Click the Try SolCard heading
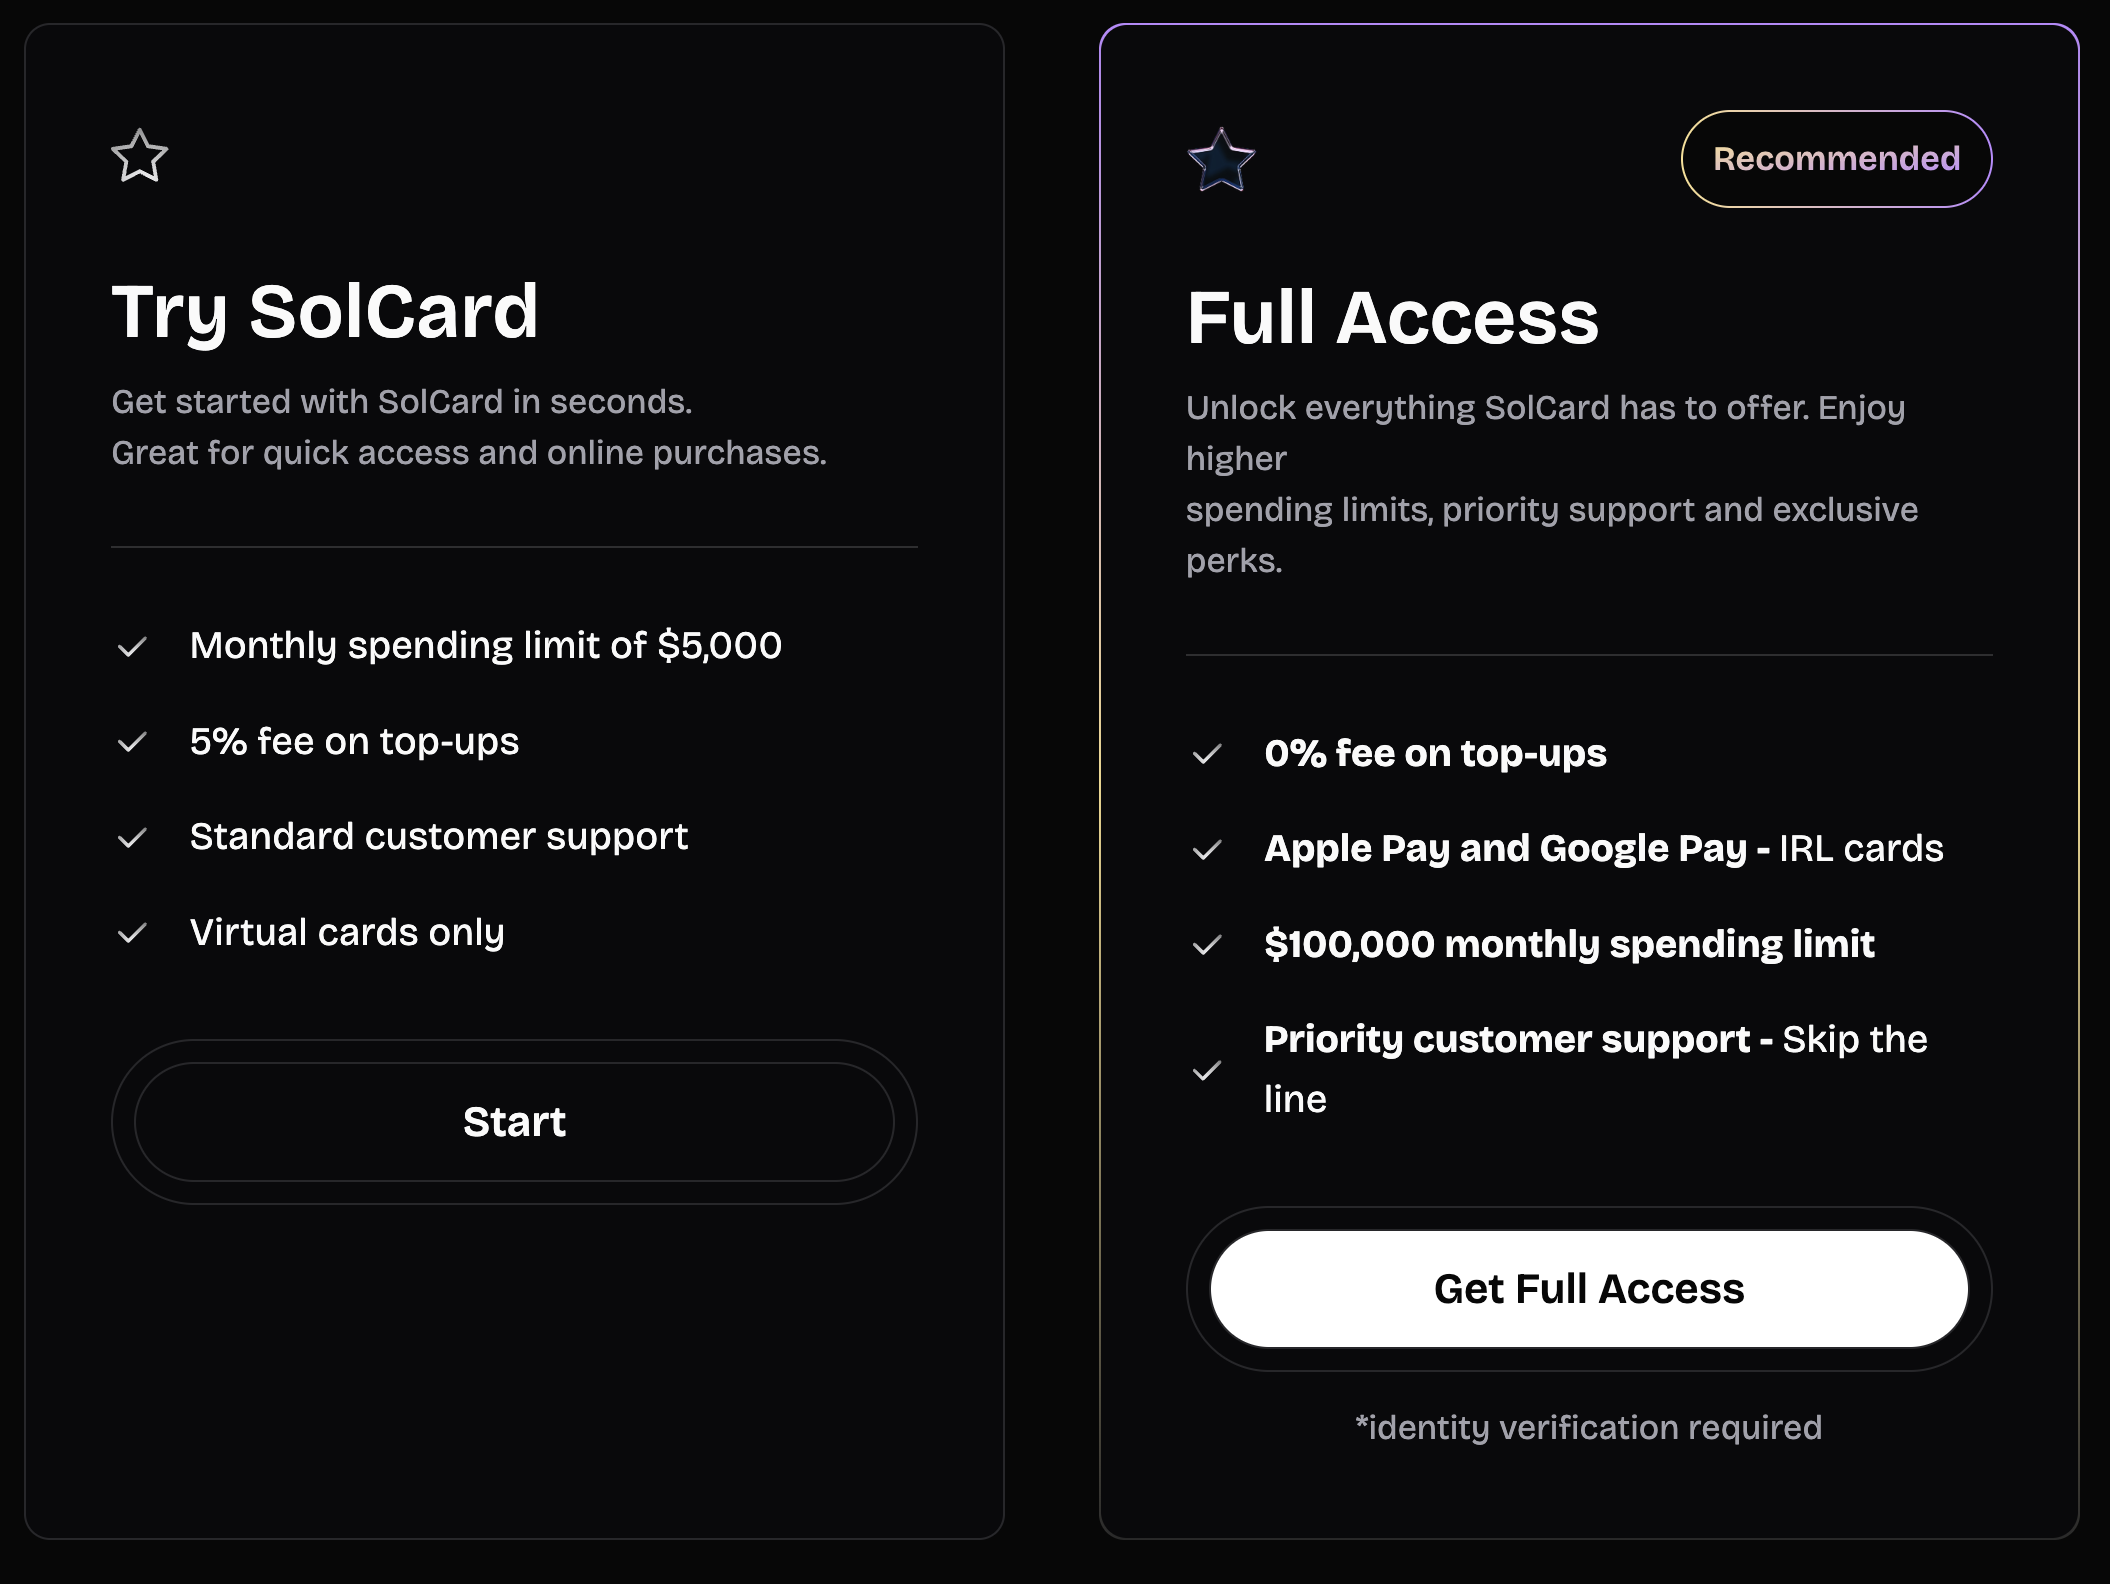2110x1584 pixels. 325,312
